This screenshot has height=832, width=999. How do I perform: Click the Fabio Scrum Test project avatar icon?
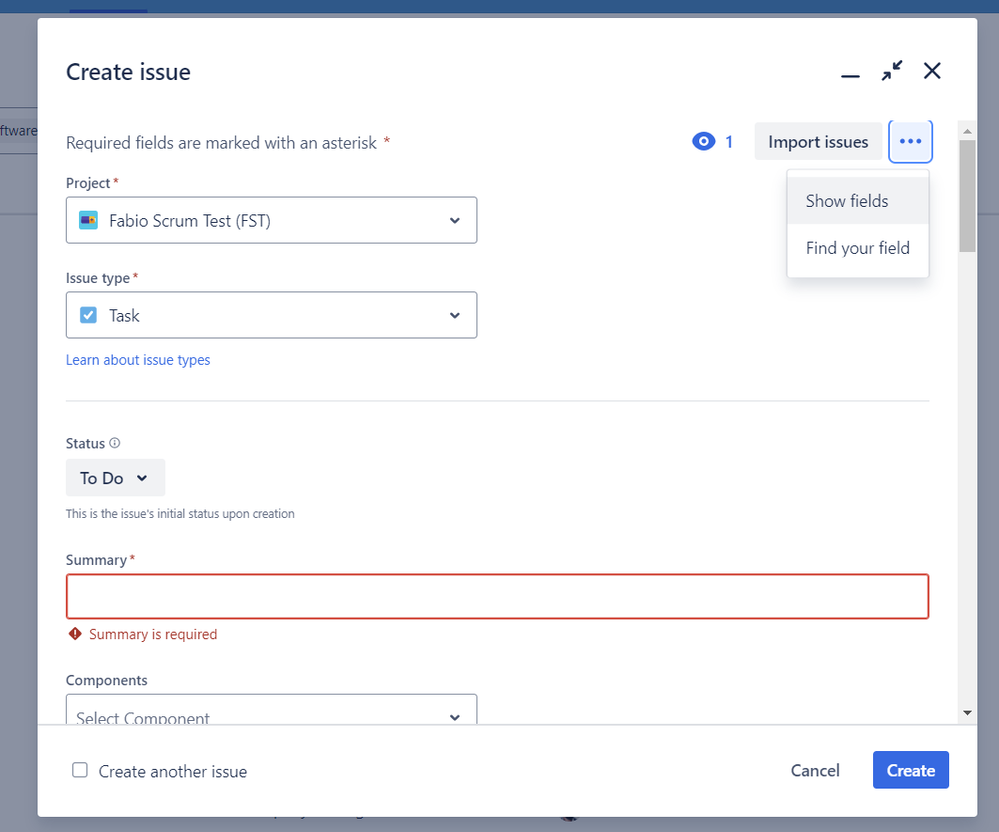coord(88,220)
